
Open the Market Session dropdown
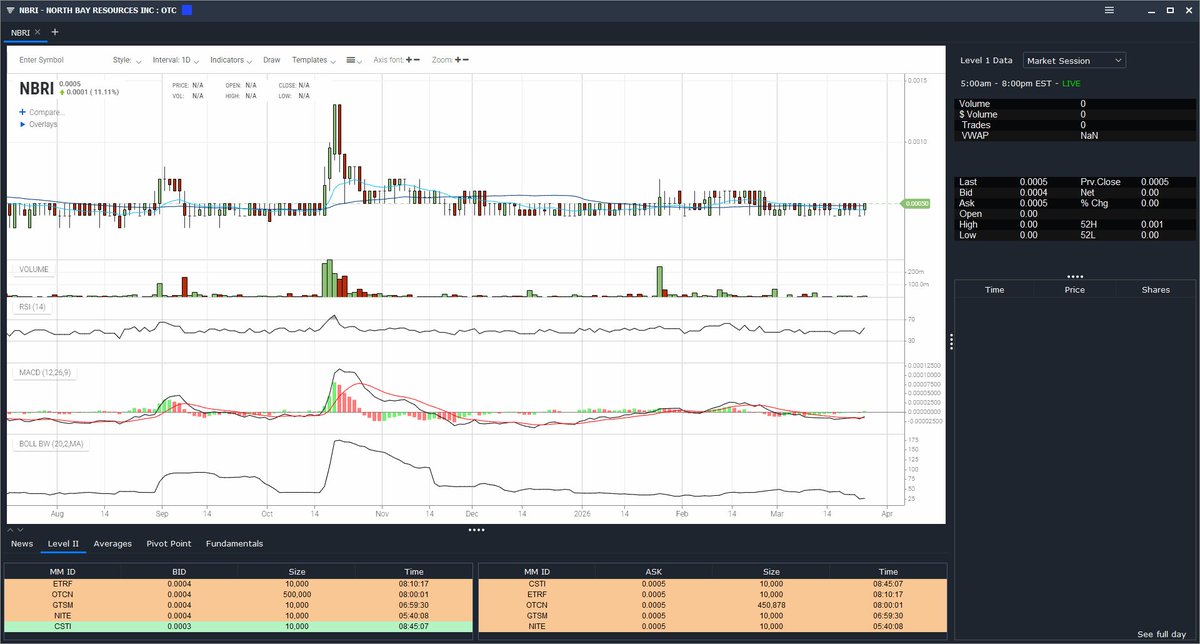(1074, 61)
